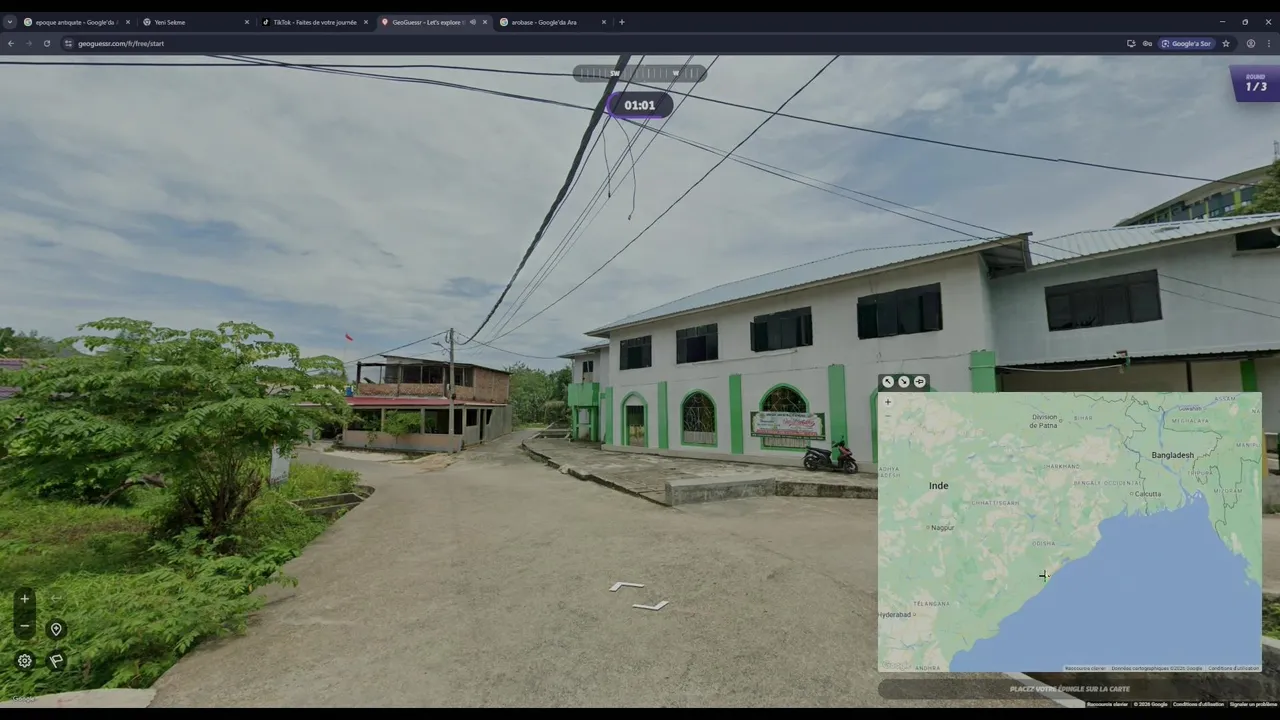Click Nagpur on the guess map
This screenshot has width=1280, height=720.
point(942,527)
